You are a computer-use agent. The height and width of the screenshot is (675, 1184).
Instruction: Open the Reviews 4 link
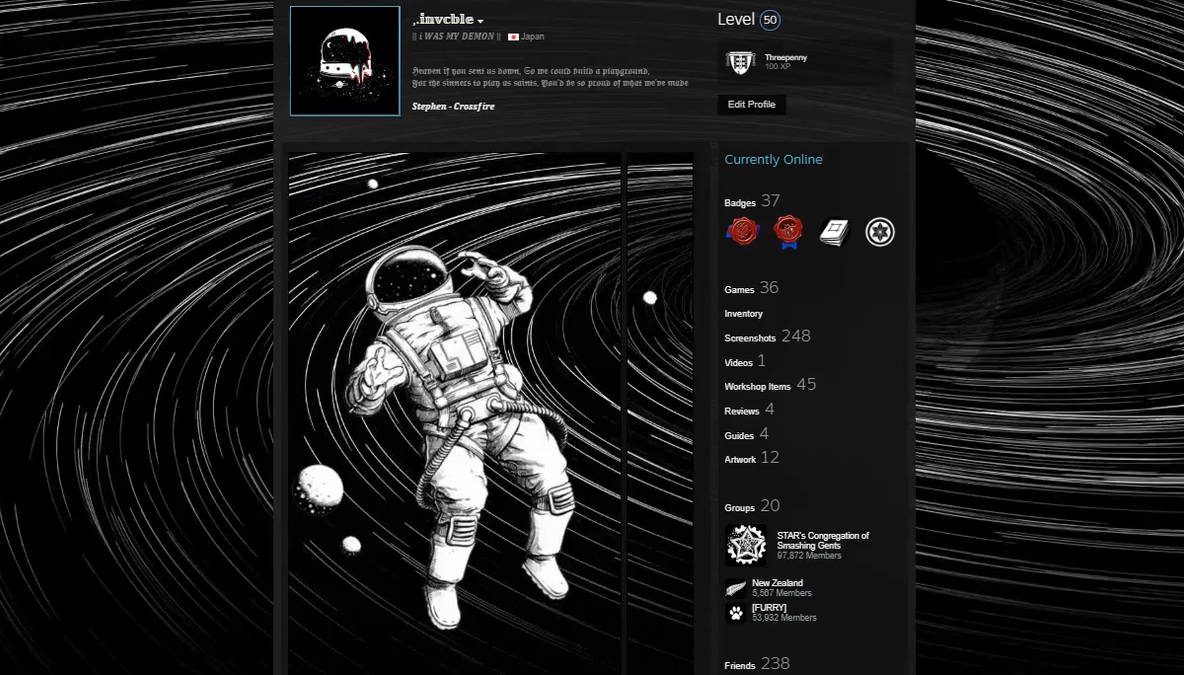[x=749, y=410]
